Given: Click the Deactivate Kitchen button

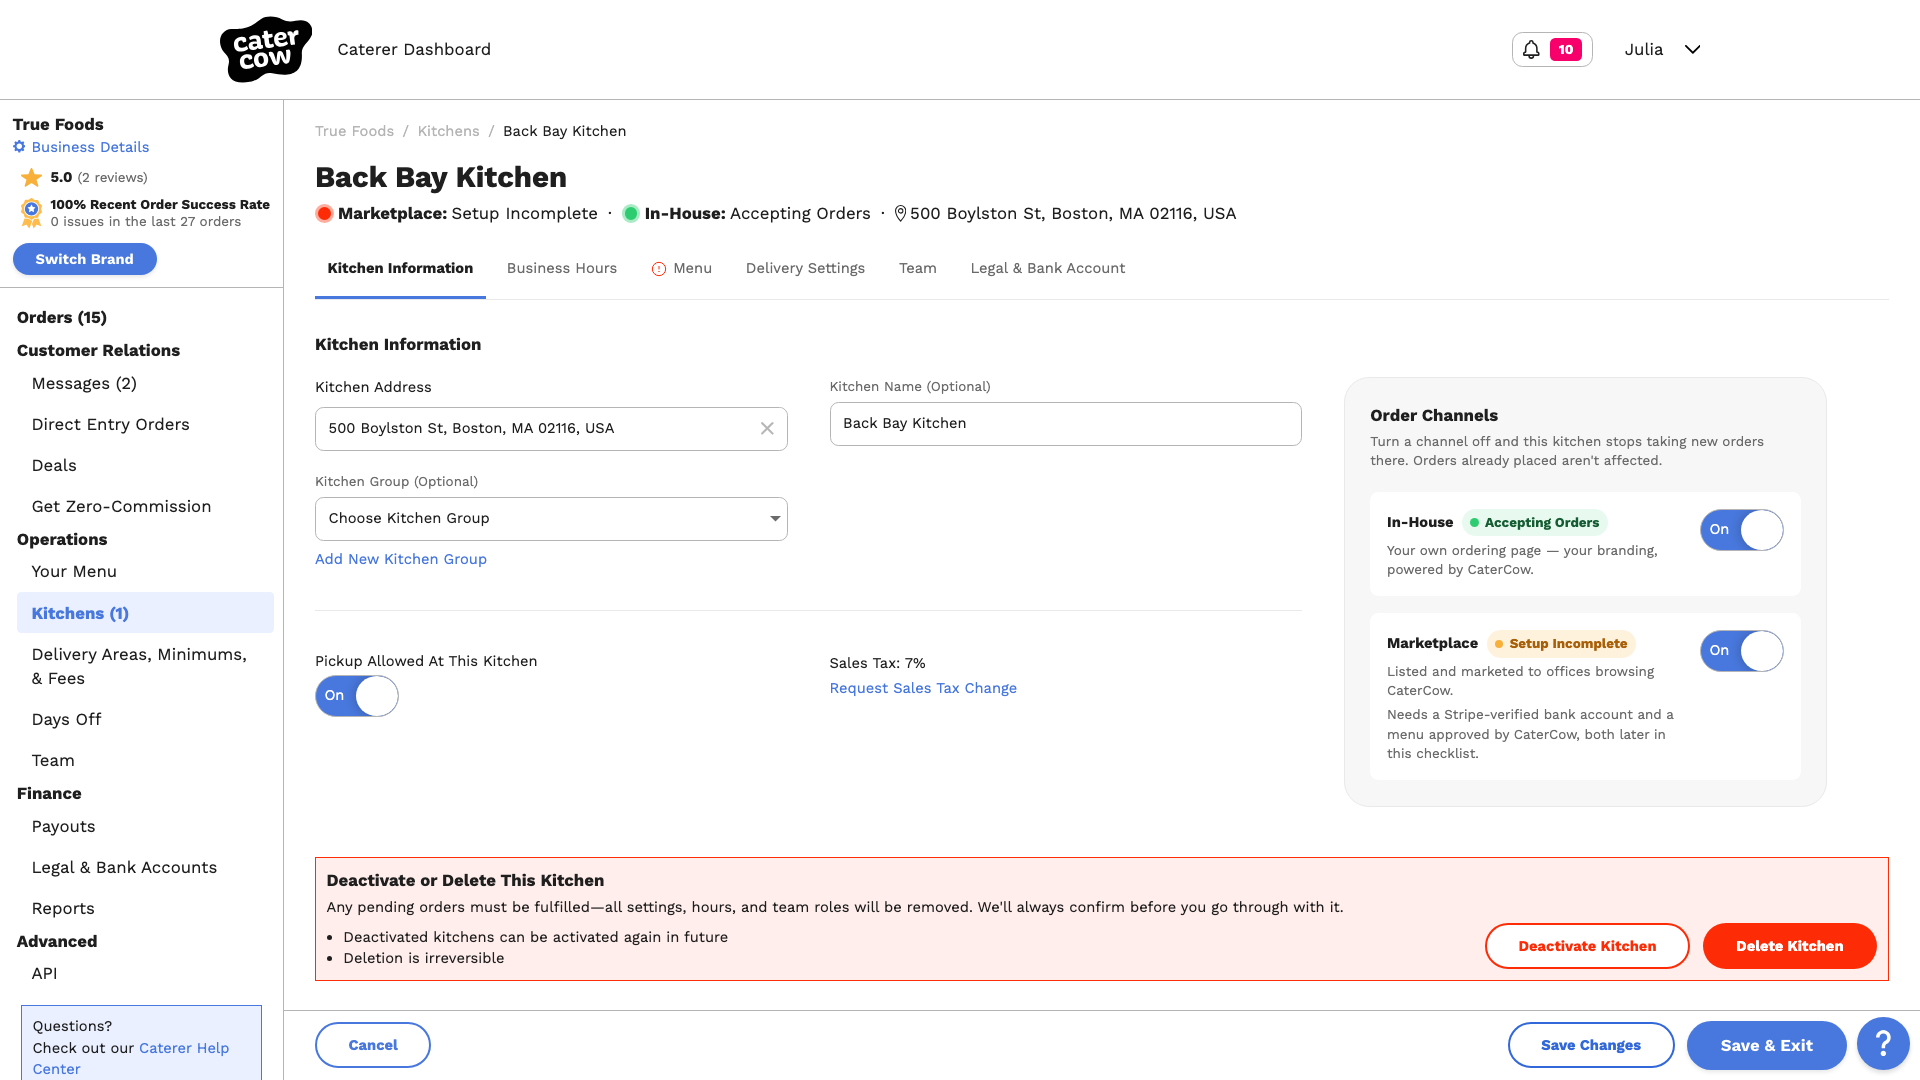Looking at the screenshot, I should [x=1587, y=946].
